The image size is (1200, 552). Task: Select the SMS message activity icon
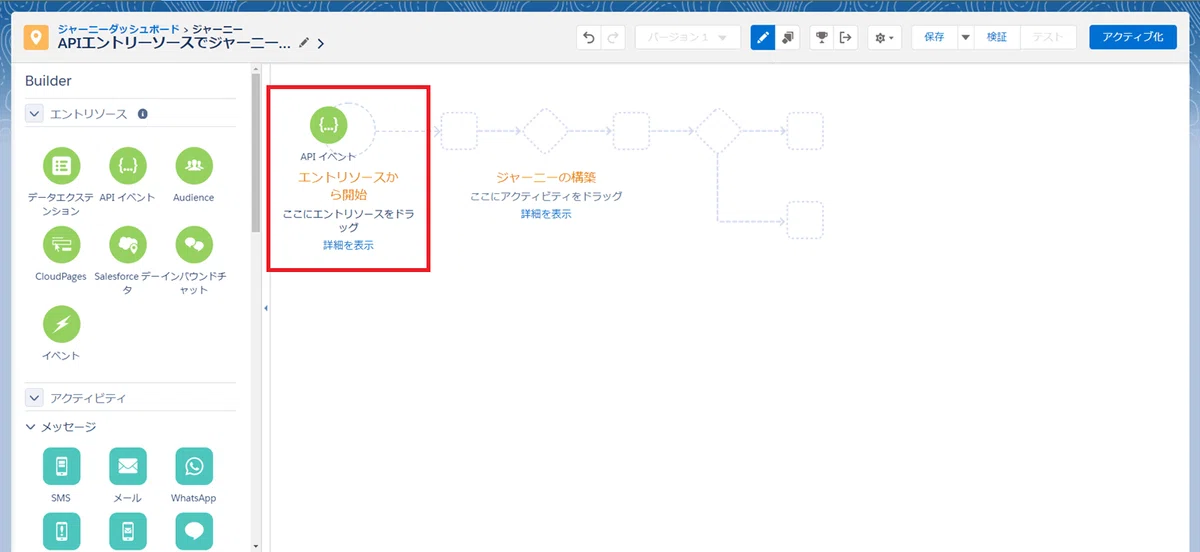61,466
